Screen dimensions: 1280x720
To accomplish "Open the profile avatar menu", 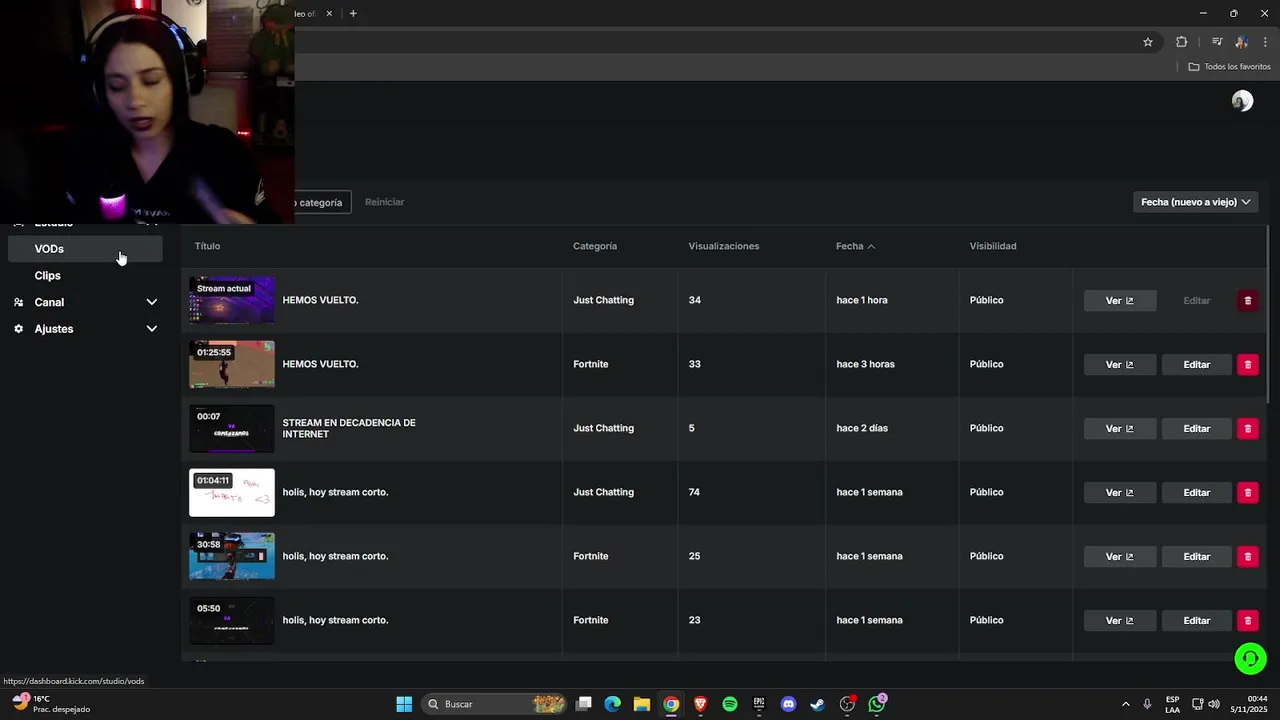I will click(1242, 101).
